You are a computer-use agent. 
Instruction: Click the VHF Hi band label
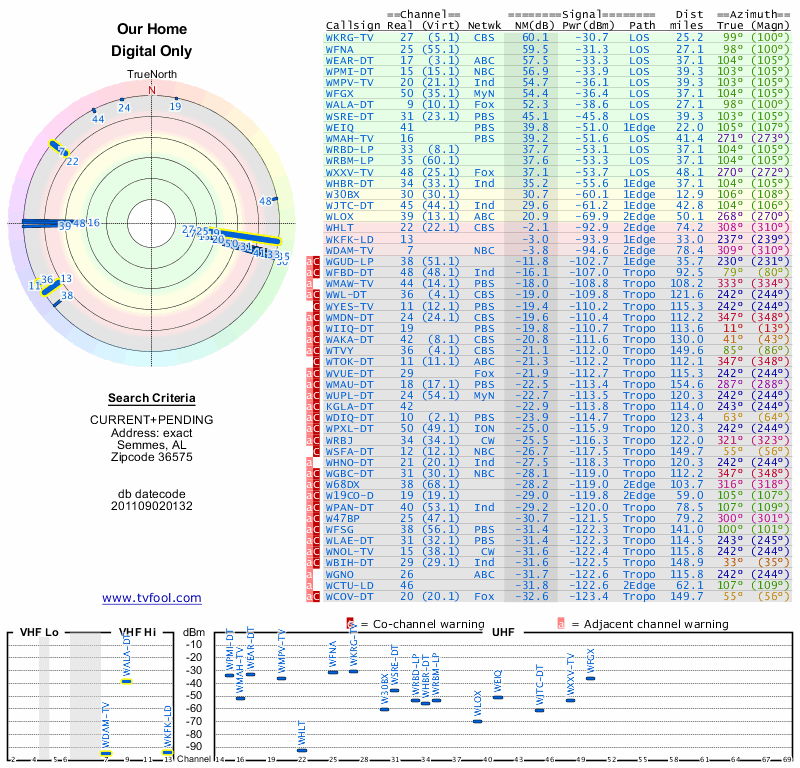137,632
